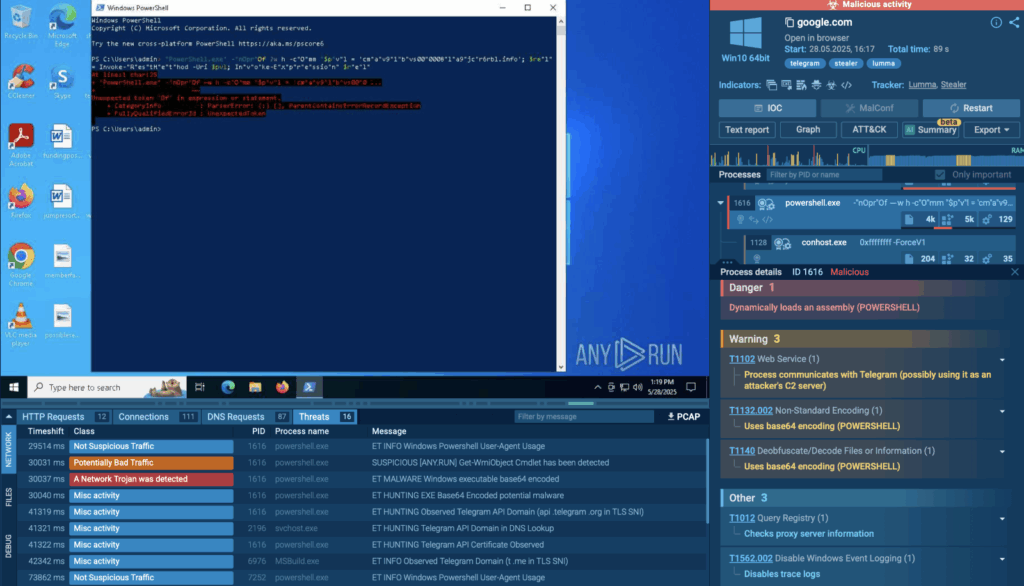Download PCAP file
1024x586 pixels.
pyautogui.click(x=684, y=417)
